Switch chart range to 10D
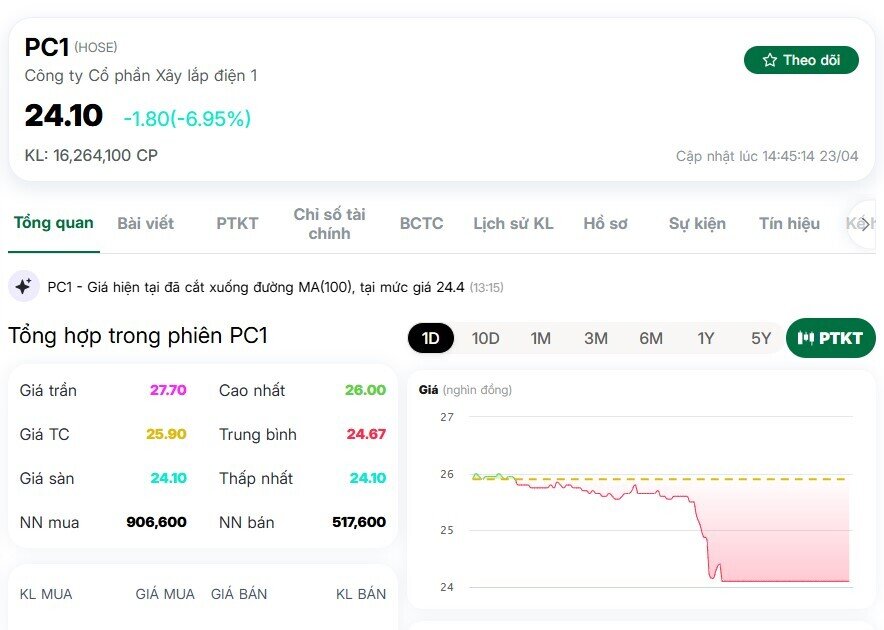The image size is (884, 630). coord(486,338)
